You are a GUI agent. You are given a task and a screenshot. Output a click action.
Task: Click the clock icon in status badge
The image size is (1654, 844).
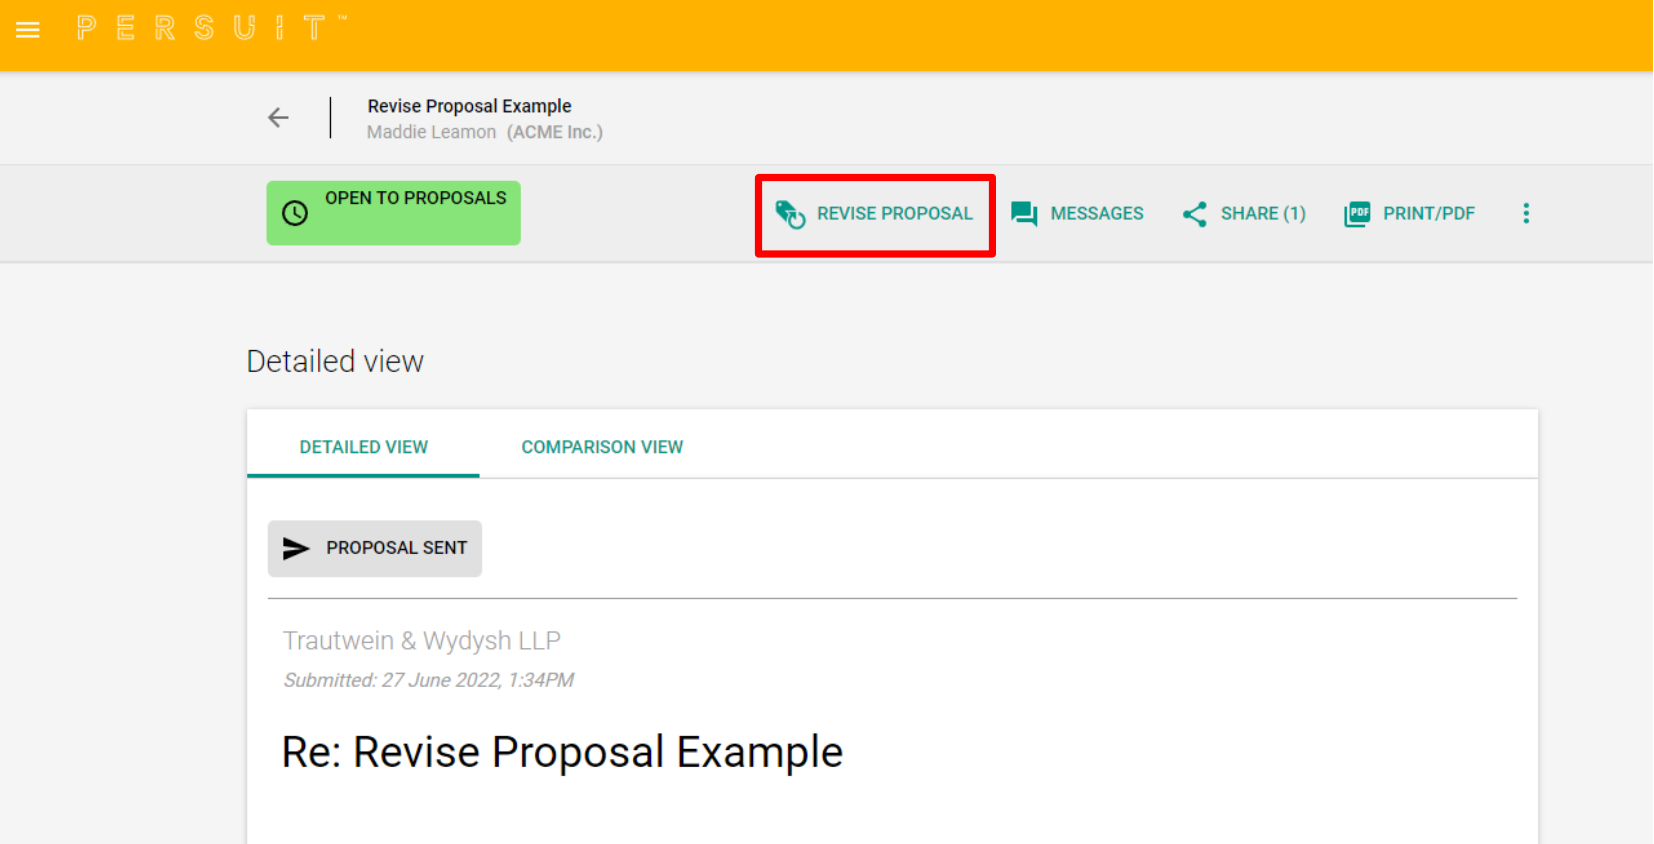pyautogui.click(x=295, y=213)
